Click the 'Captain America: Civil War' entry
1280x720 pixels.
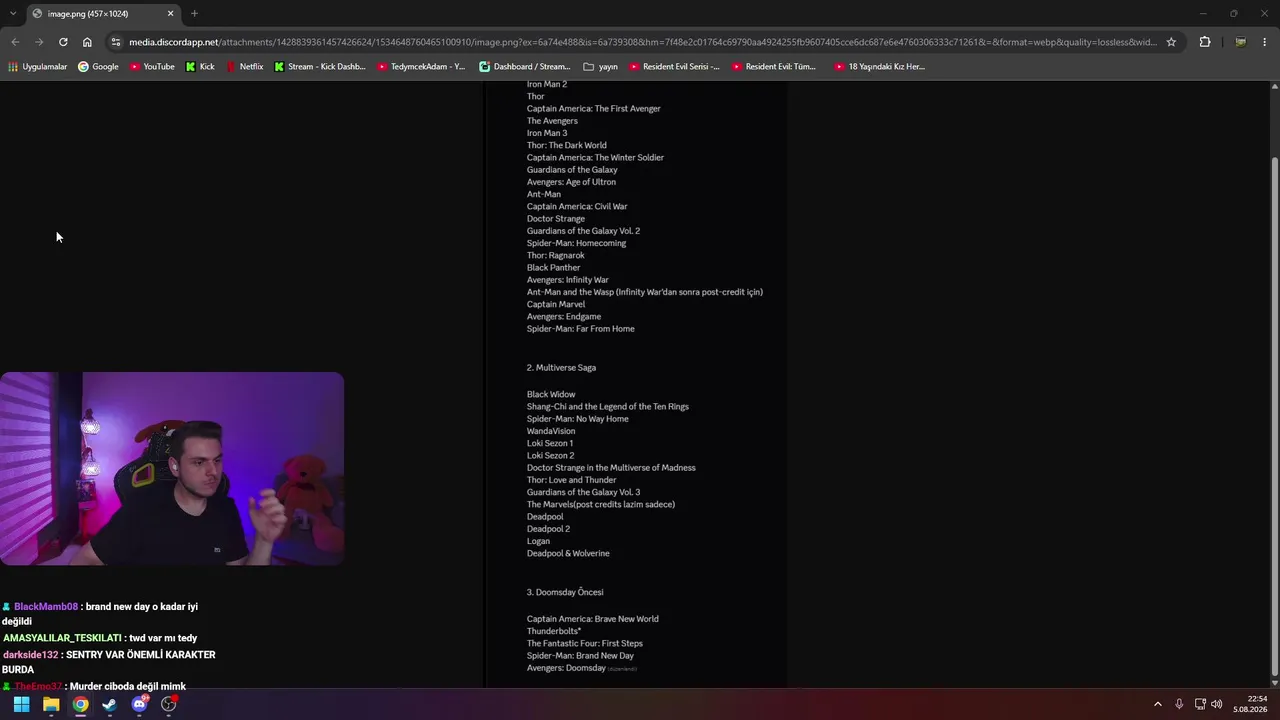[x=577, y=207]
